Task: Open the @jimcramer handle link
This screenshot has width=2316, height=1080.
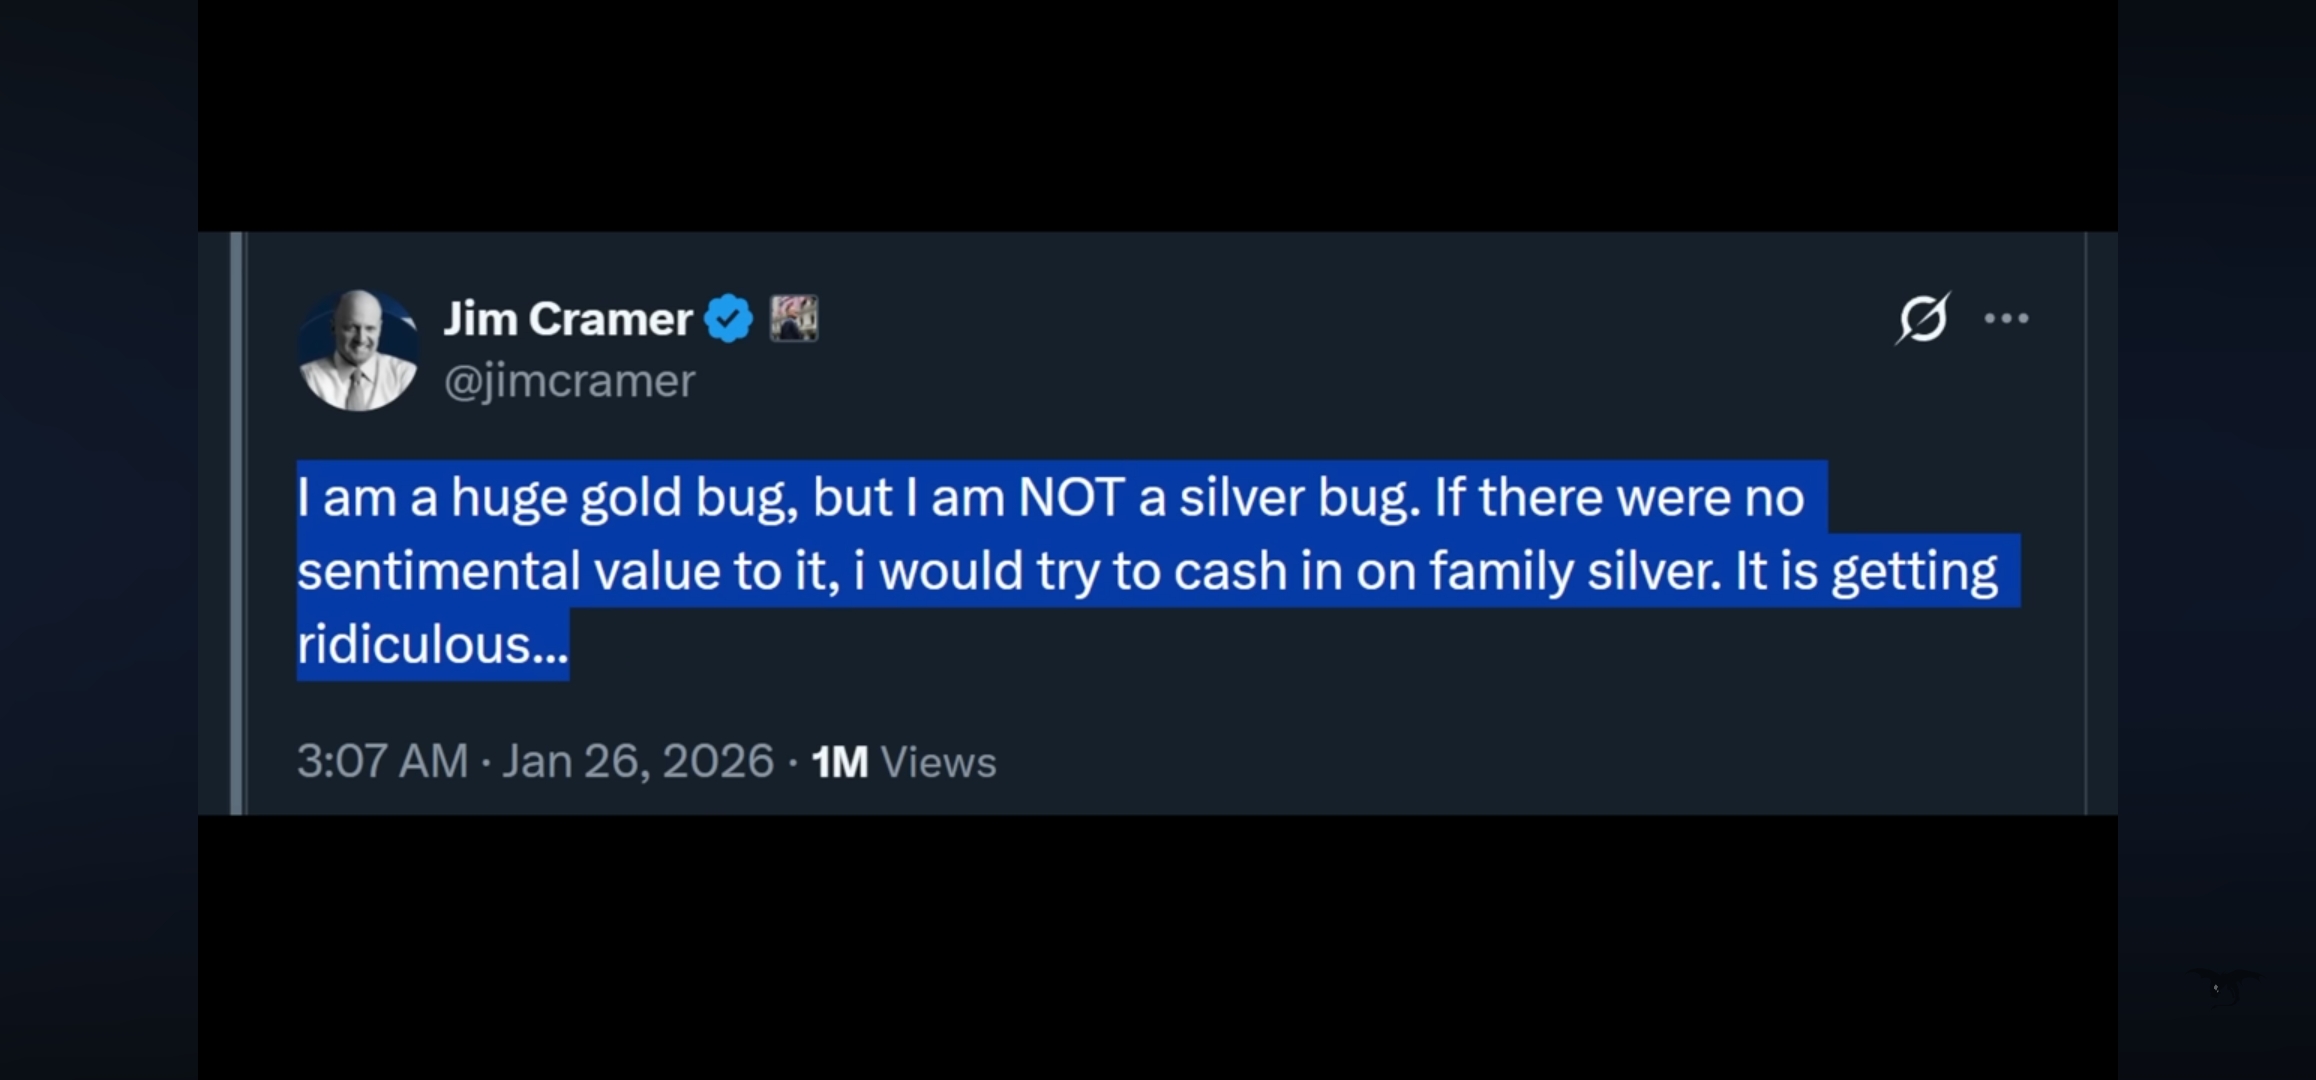Action: point(569,381)
